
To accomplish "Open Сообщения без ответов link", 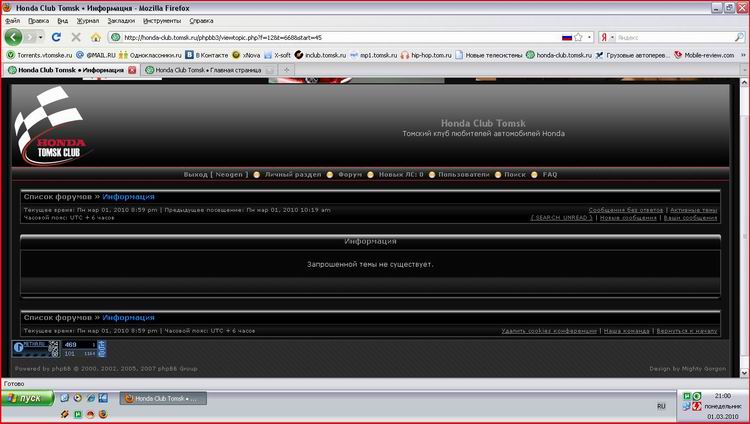I will [626, 210].
